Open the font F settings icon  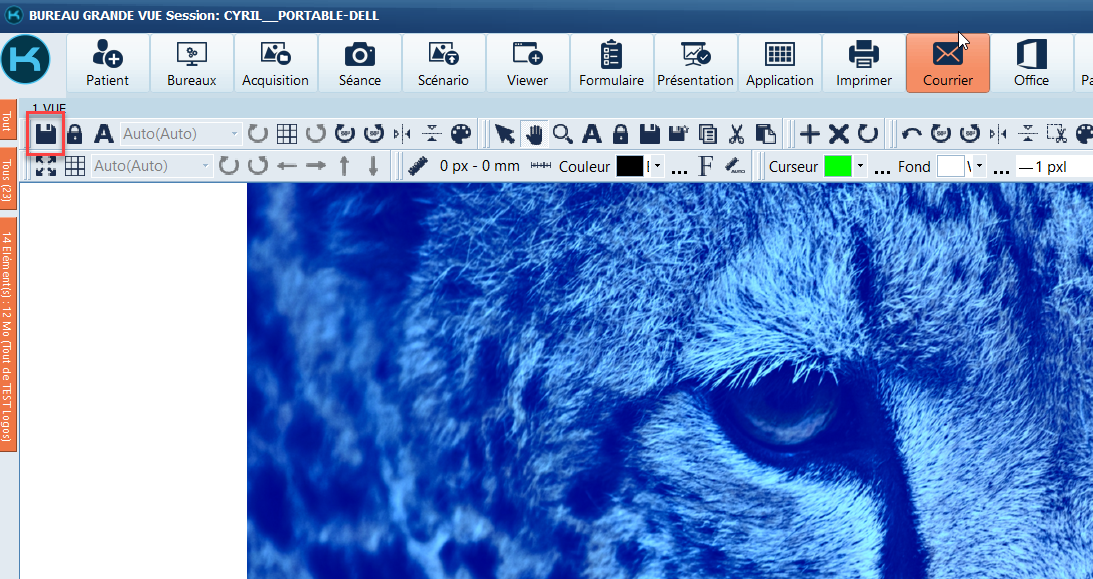click(706, 166)
